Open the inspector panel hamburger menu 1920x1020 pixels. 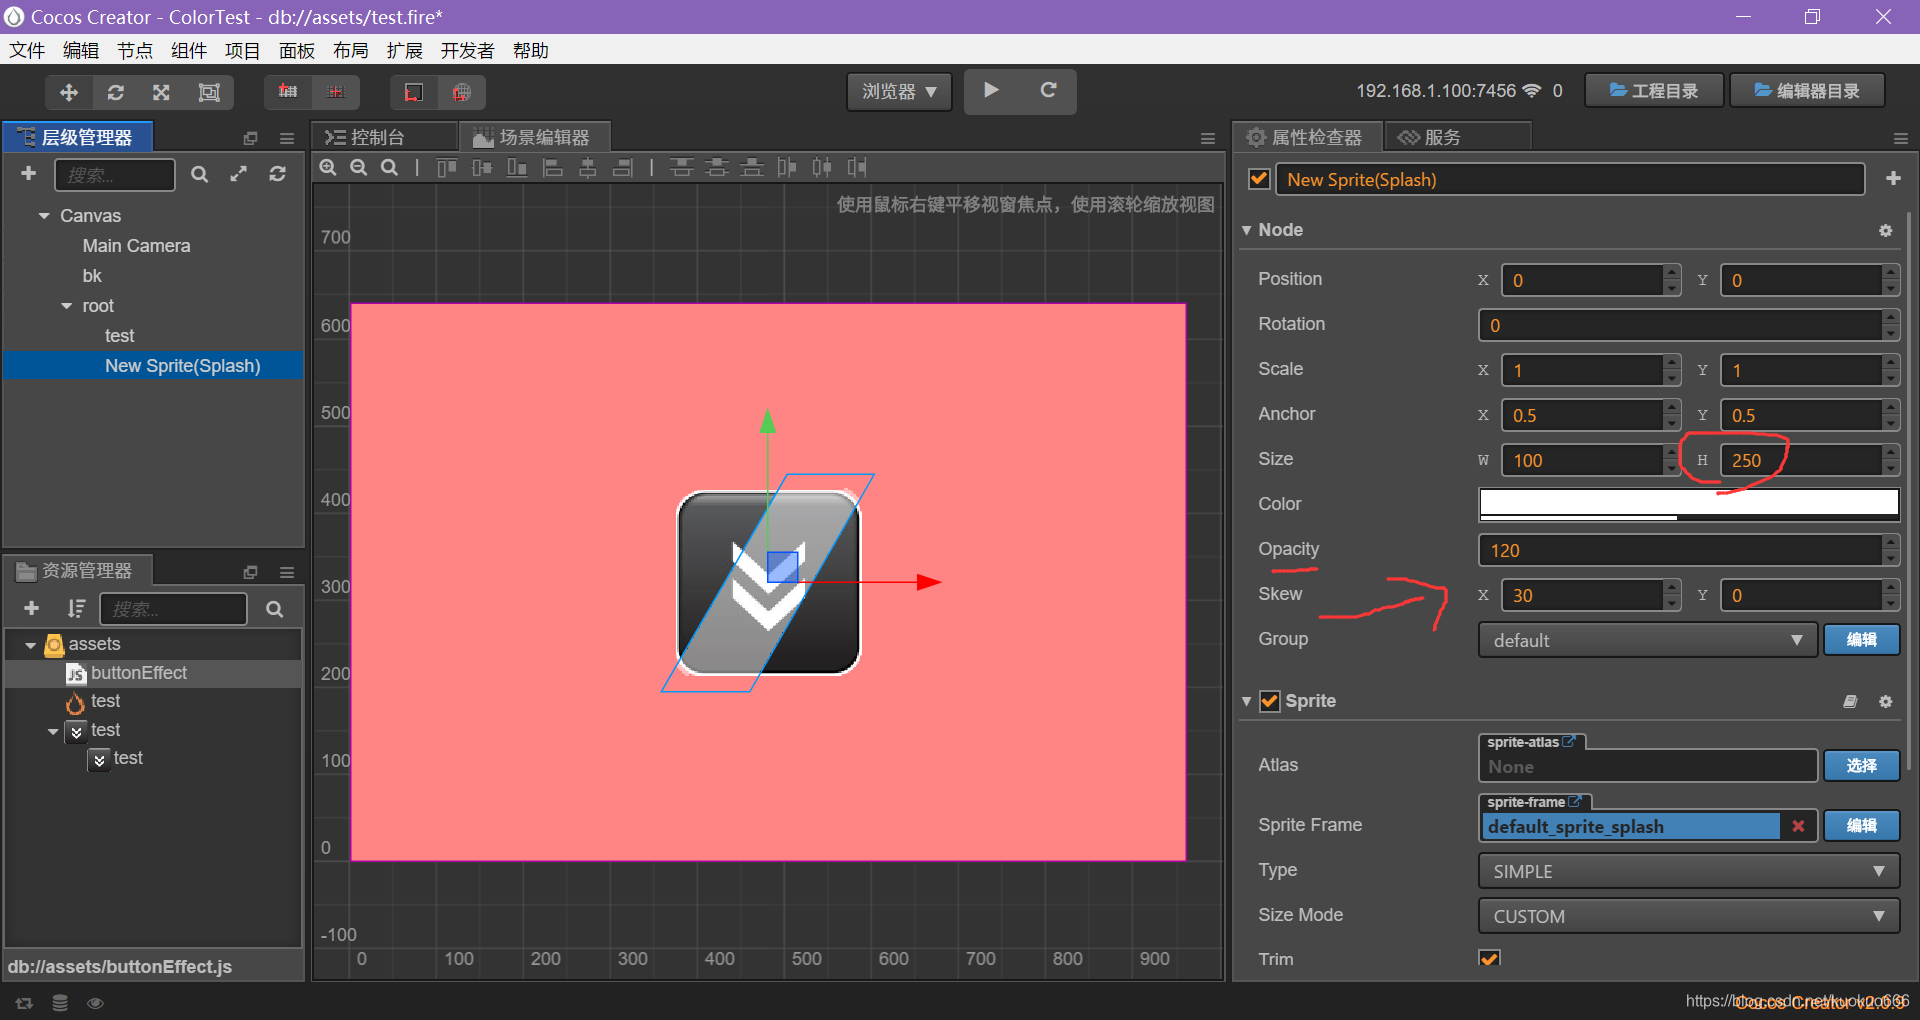1900,138
